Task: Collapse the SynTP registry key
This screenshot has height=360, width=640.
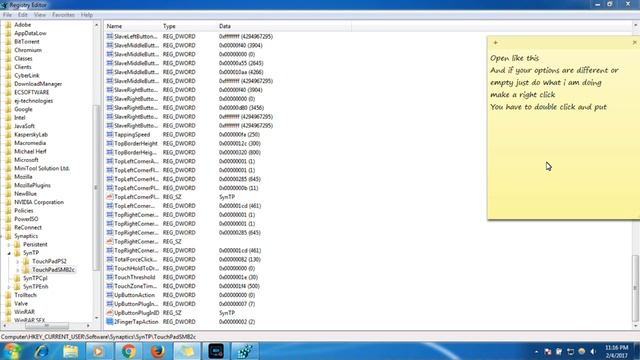Action: 9,253
